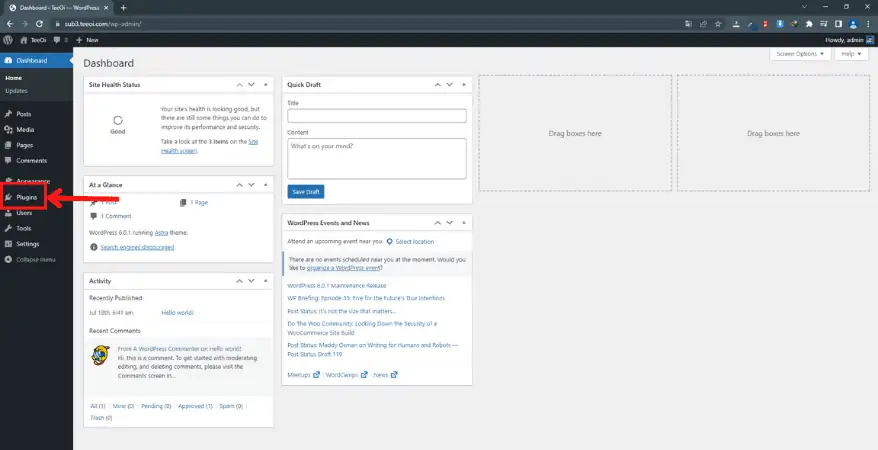Click the Quick Draft Title field
878x450 pixels.
(377, 116)
